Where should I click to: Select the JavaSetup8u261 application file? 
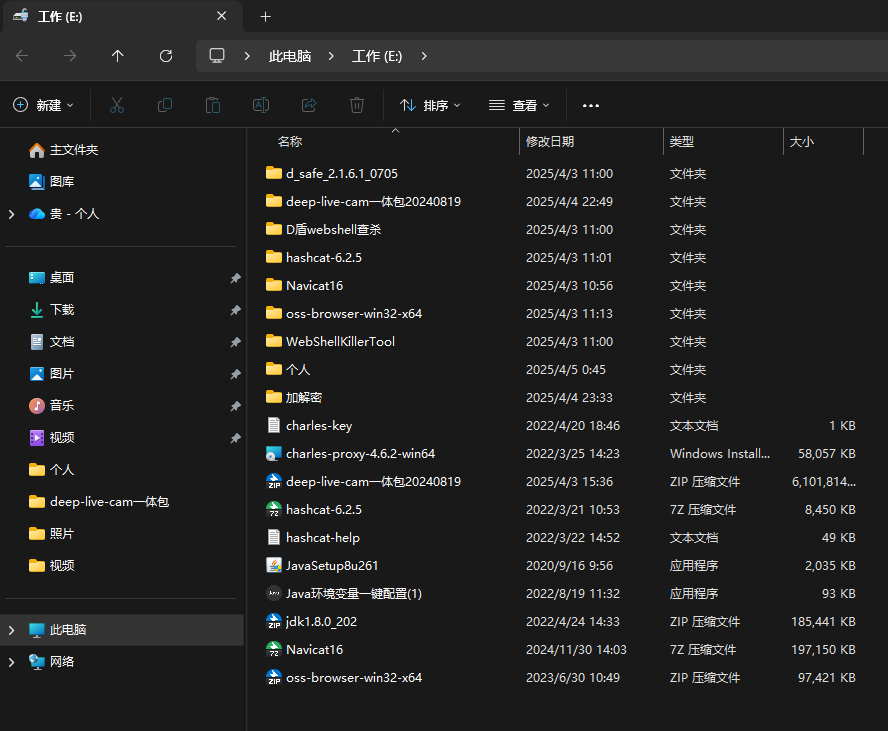coord(332,566)
